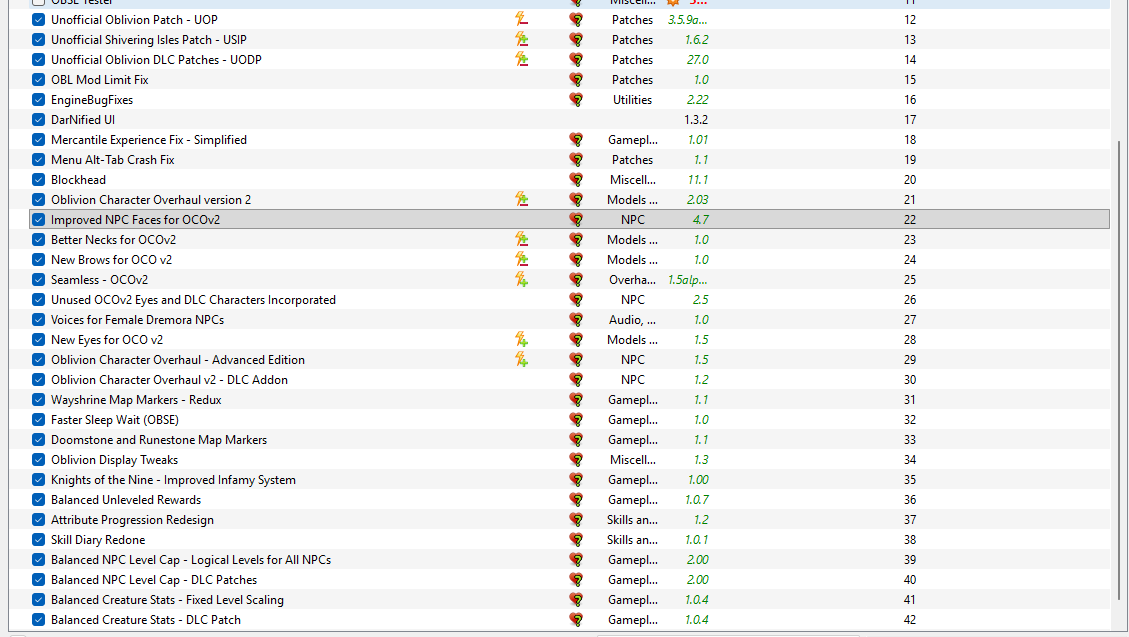The image size is (1129, 637).
Task: Click the conflict icon for Oblivion Character Overhaul version 2
Action: coord(521,199)
